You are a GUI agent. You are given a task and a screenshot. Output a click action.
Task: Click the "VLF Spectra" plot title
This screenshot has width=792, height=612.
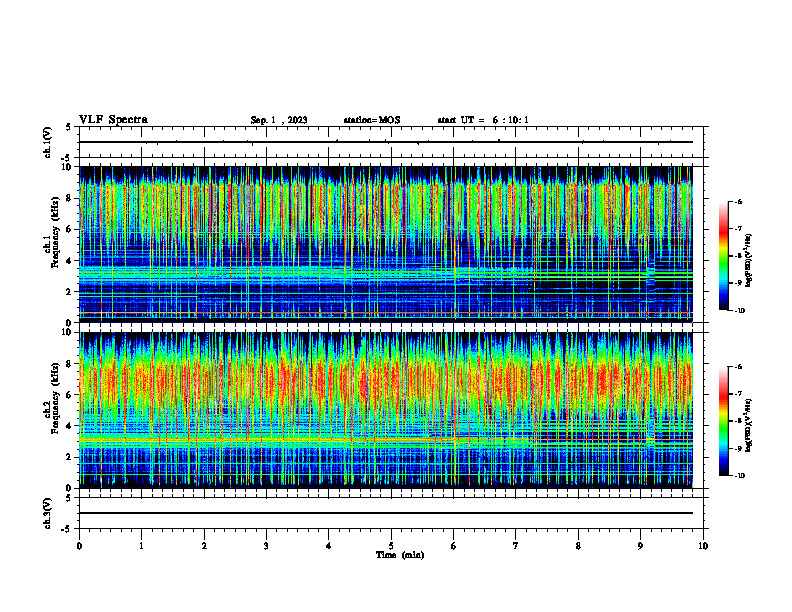tap(113, 120)
